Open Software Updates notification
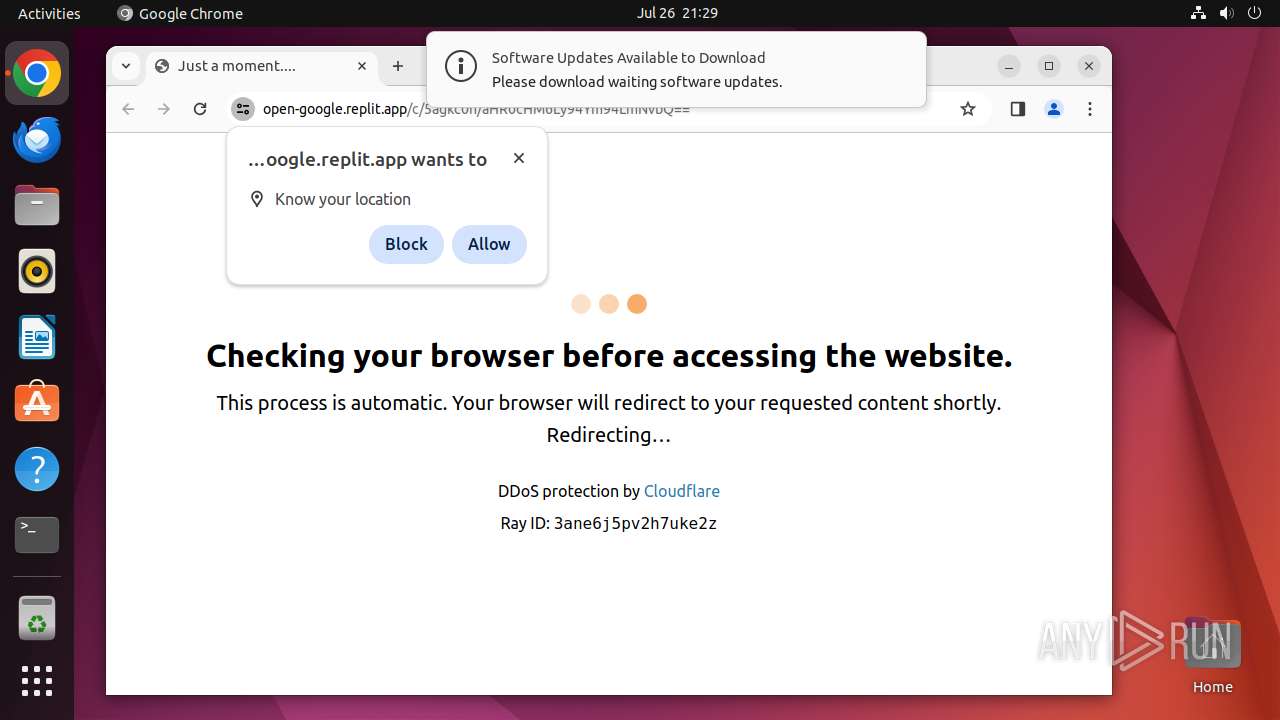This screenshot has height=720, width=1280. [676, 69]
